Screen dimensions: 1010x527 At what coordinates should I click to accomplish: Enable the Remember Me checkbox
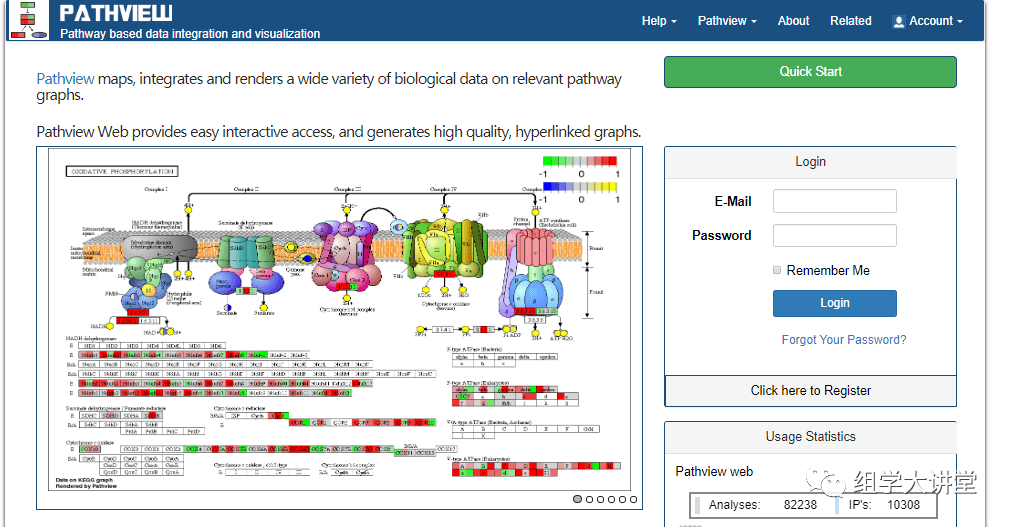point(777,270)
